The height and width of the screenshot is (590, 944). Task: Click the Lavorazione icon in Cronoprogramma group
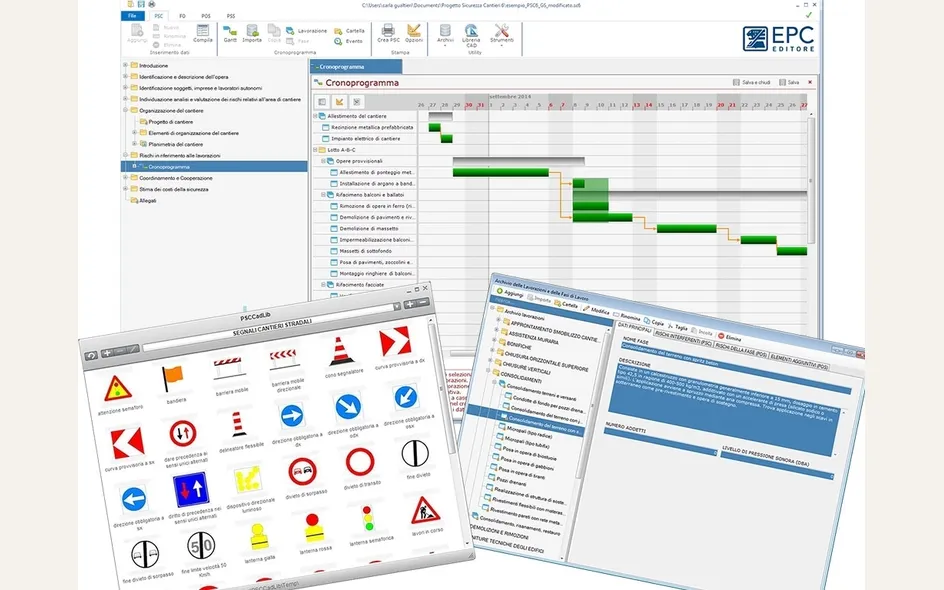tap(291, 31)
